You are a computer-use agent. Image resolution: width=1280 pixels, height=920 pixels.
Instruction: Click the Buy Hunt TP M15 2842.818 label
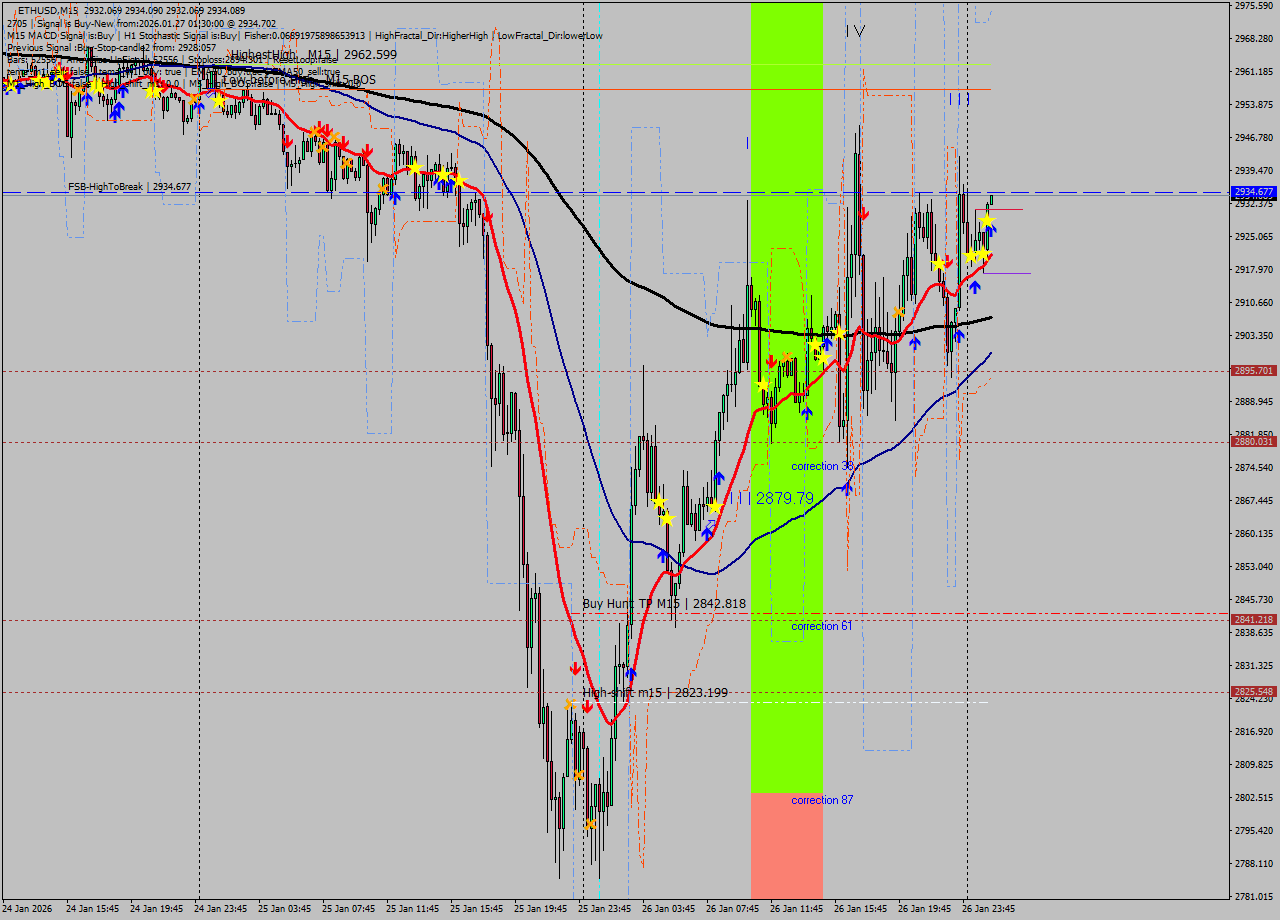click(664, 604)
